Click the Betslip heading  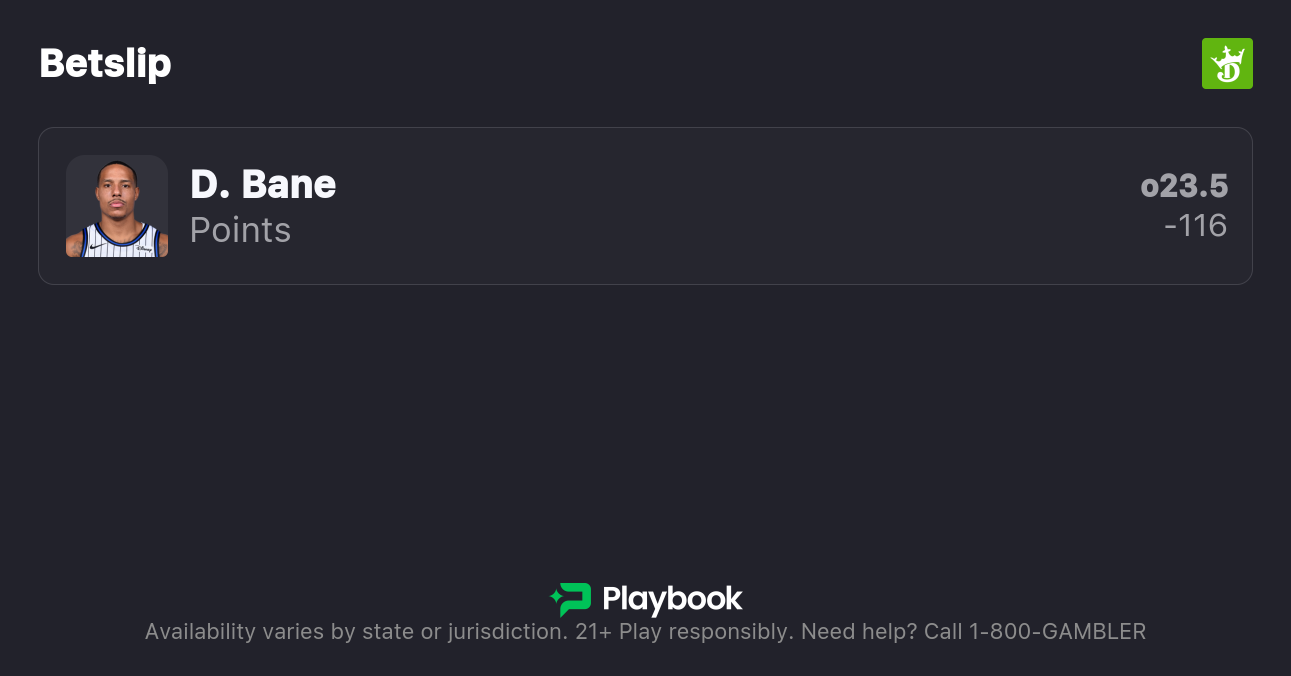point(105,63)
